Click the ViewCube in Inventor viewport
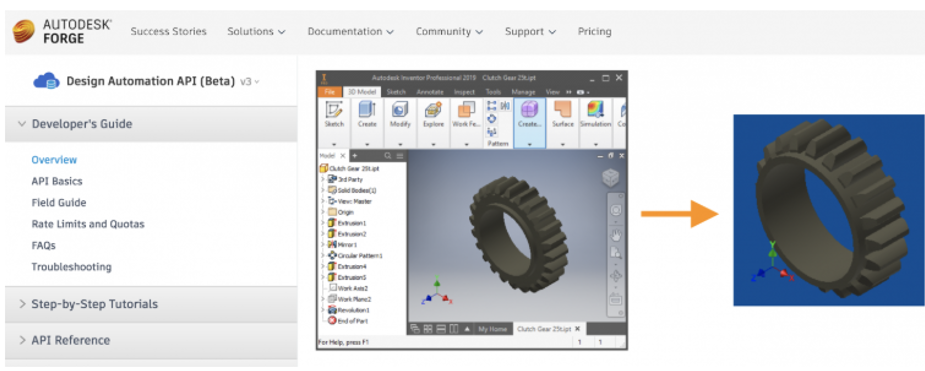Screen dimensions: 925x371 click(x=611, y=178)
